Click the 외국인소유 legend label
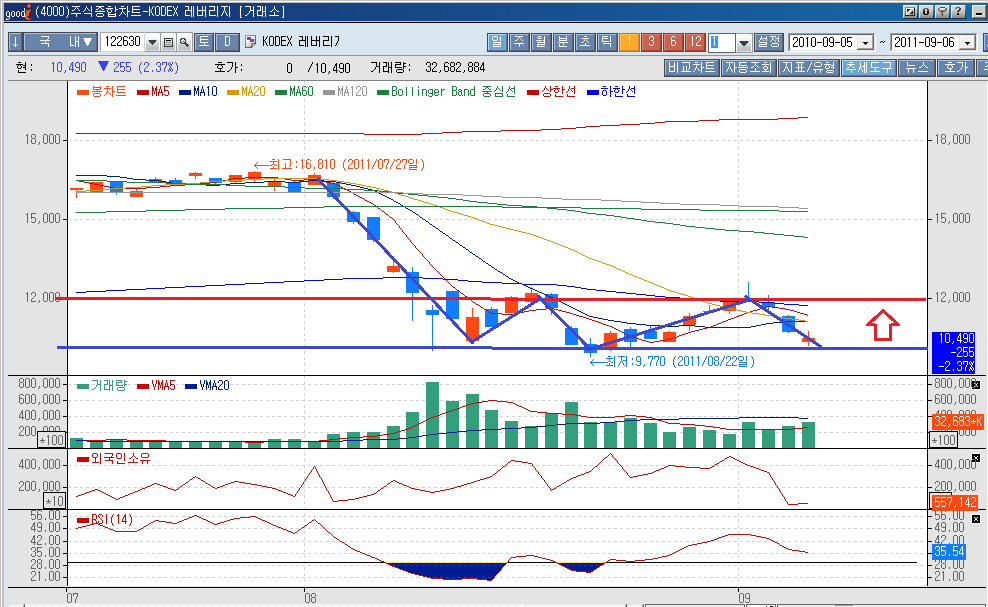The width and height of the screenshot is (988, 607). [x=120, y=459]
